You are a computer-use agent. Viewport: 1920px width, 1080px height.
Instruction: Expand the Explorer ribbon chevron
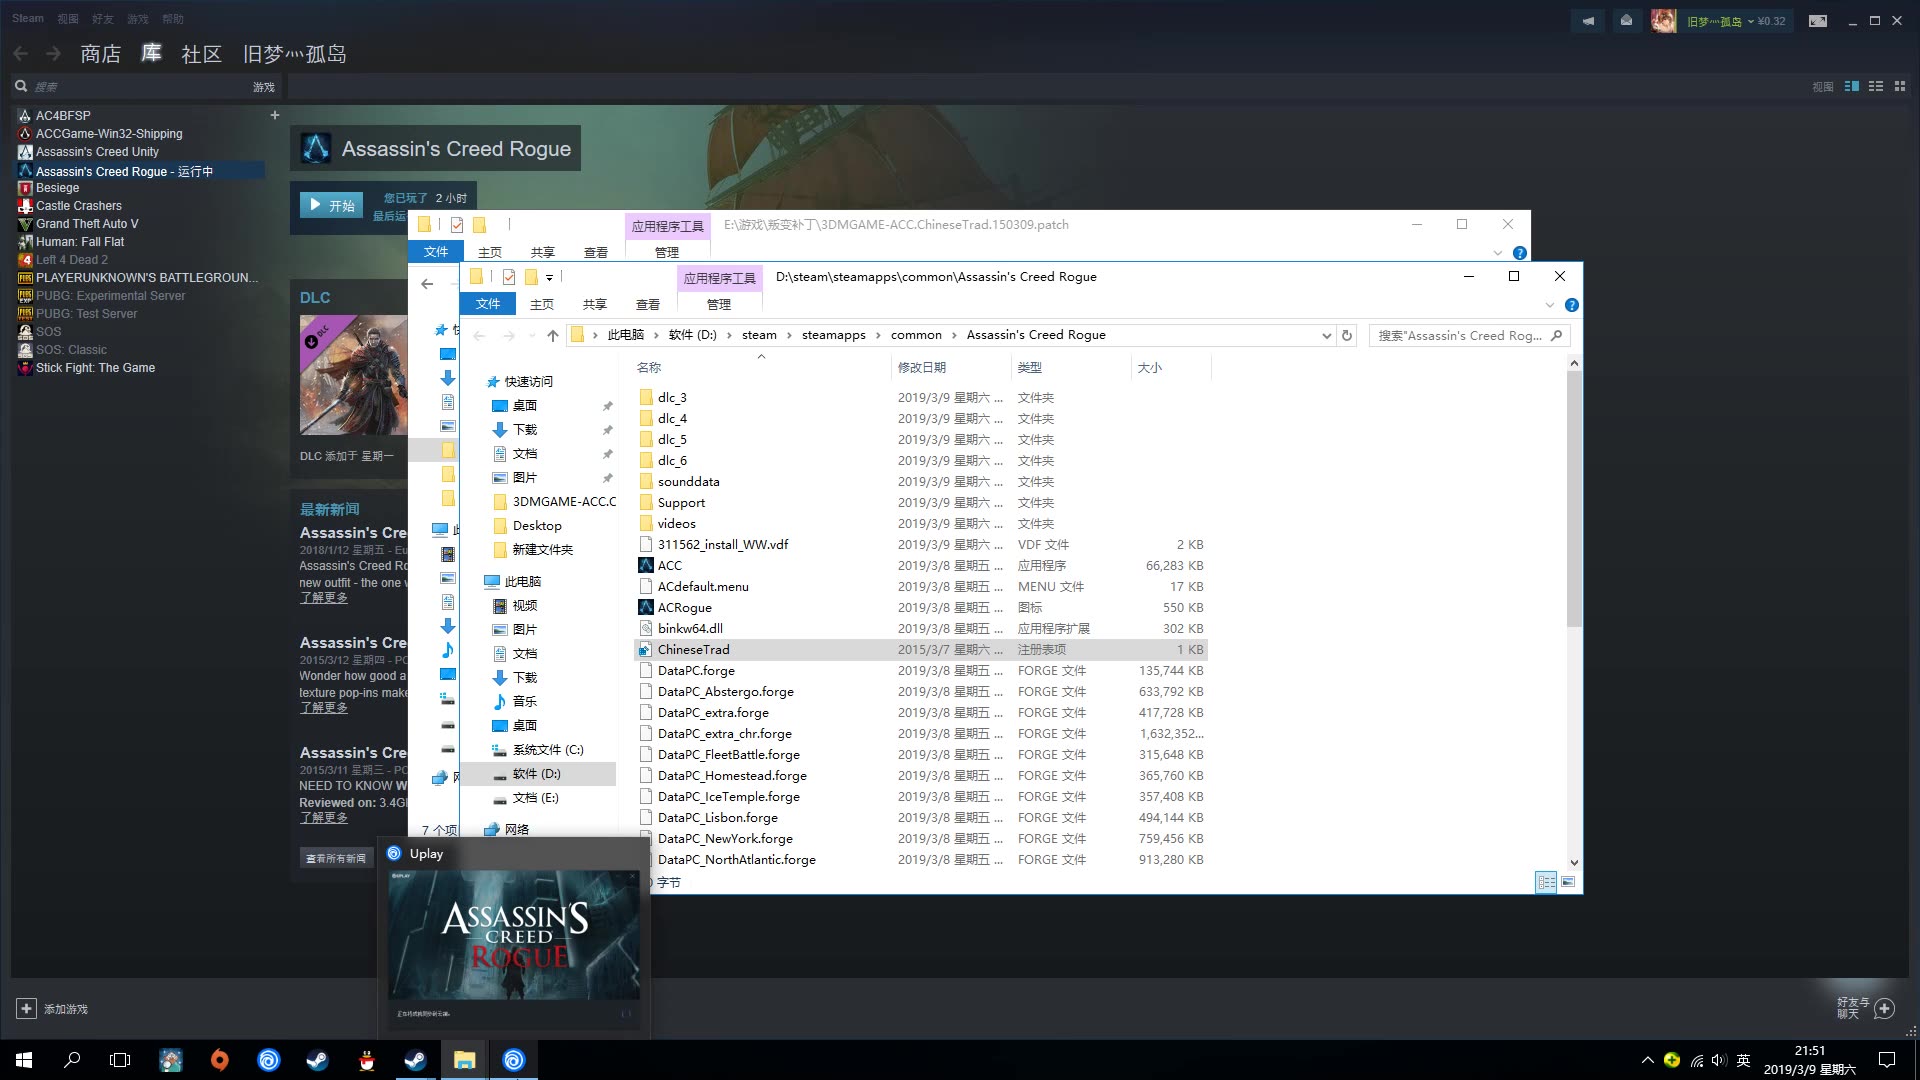(1550, 305)
